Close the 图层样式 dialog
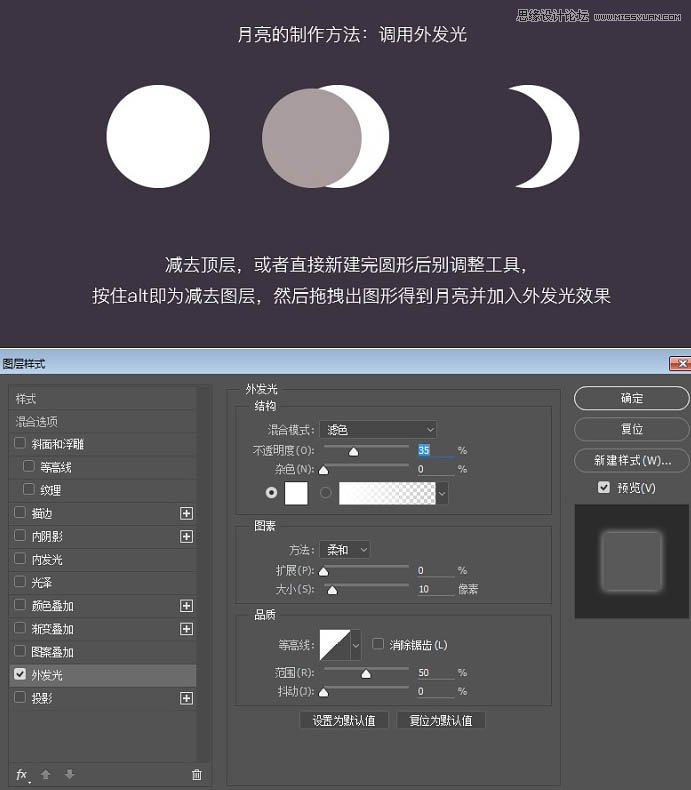 tap(680, 363)
